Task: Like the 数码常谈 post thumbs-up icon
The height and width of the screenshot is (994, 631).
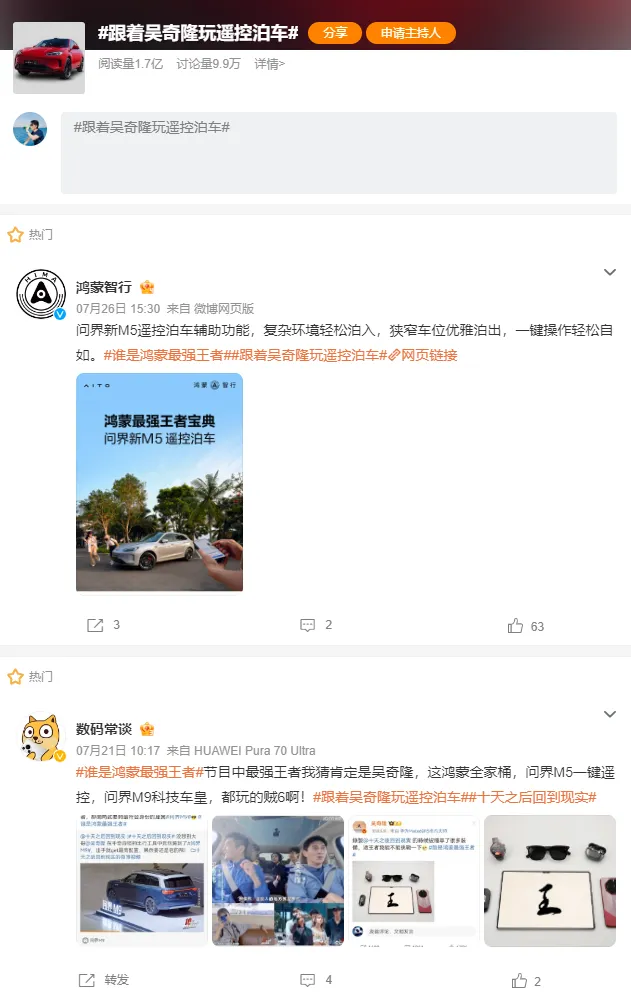Action: 519,981
